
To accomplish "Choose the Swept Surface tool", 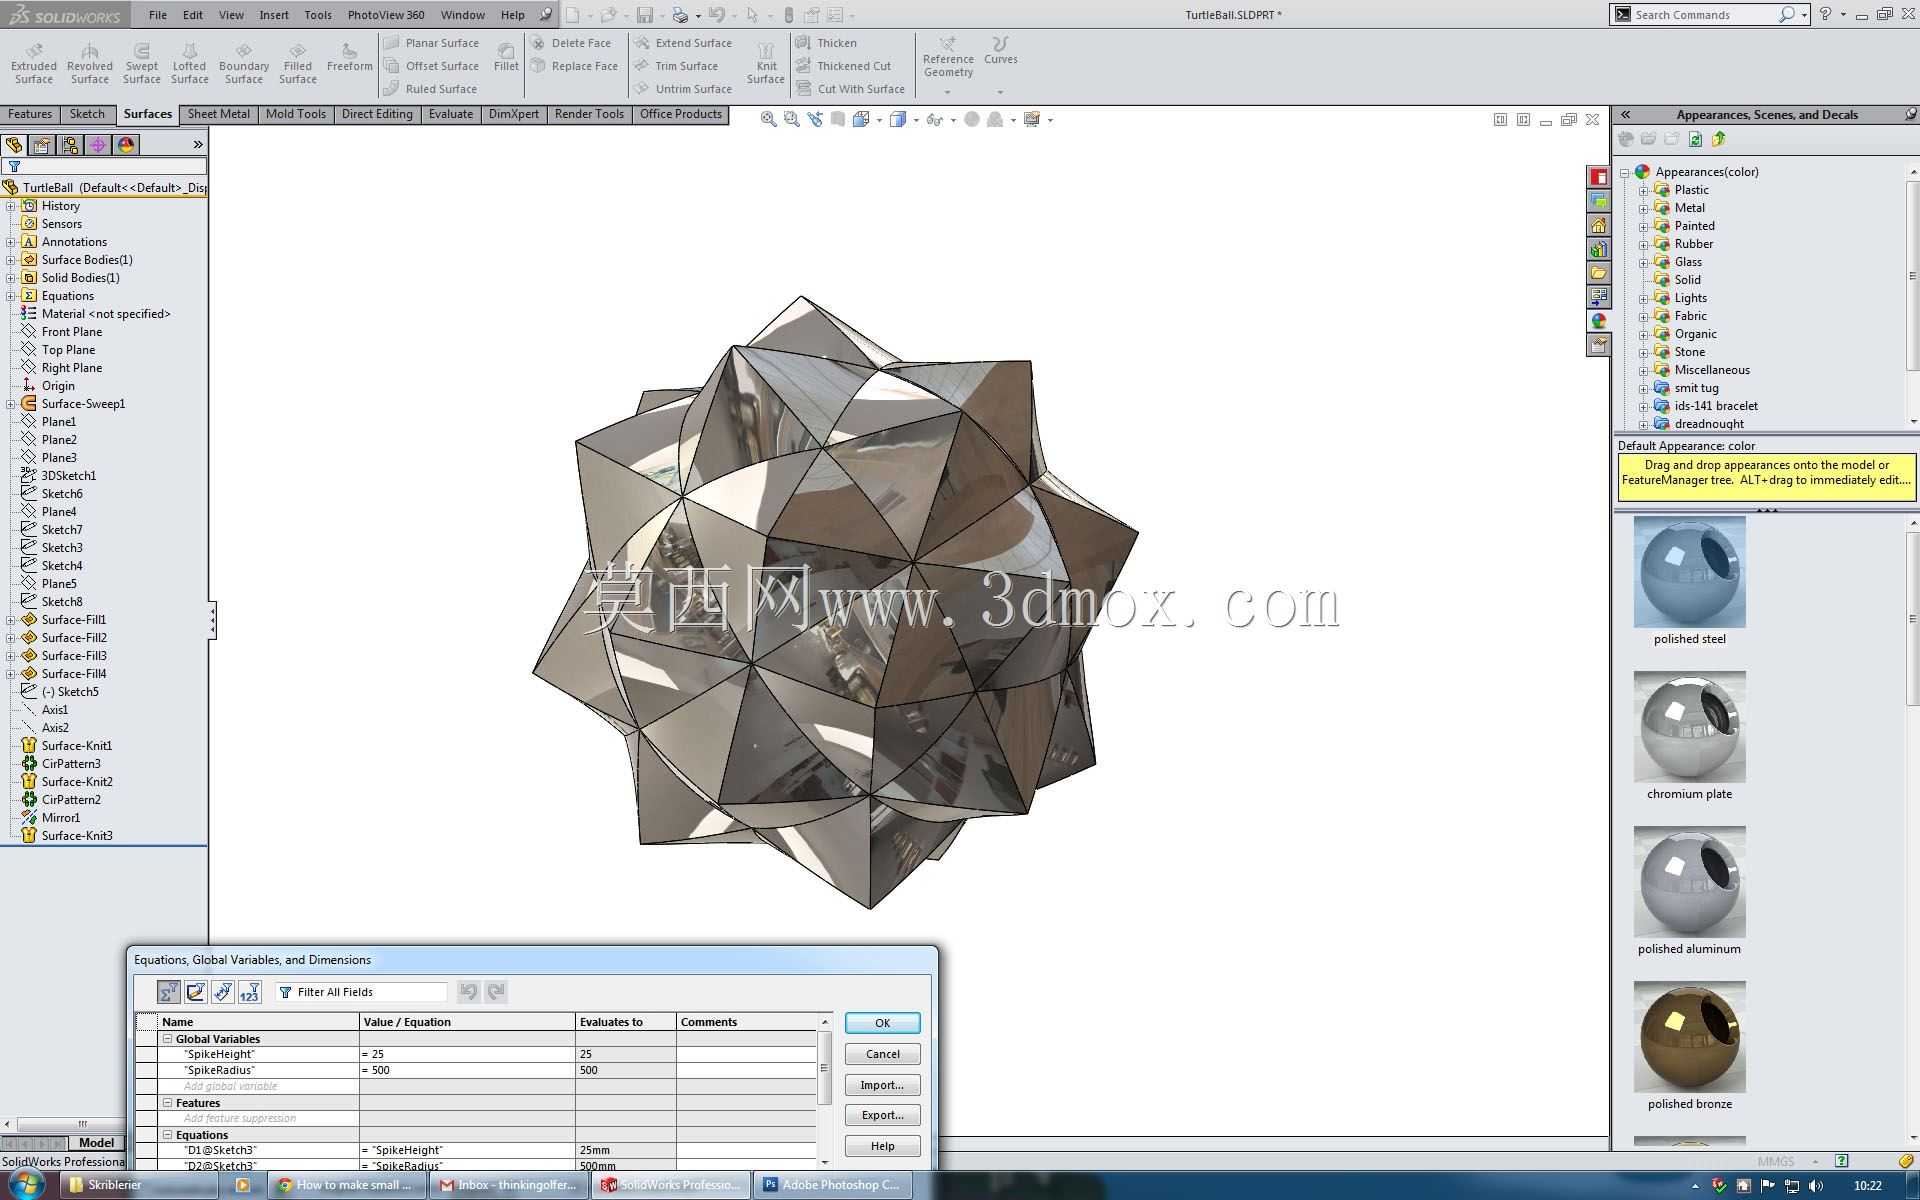I will (x=142, y=63).
